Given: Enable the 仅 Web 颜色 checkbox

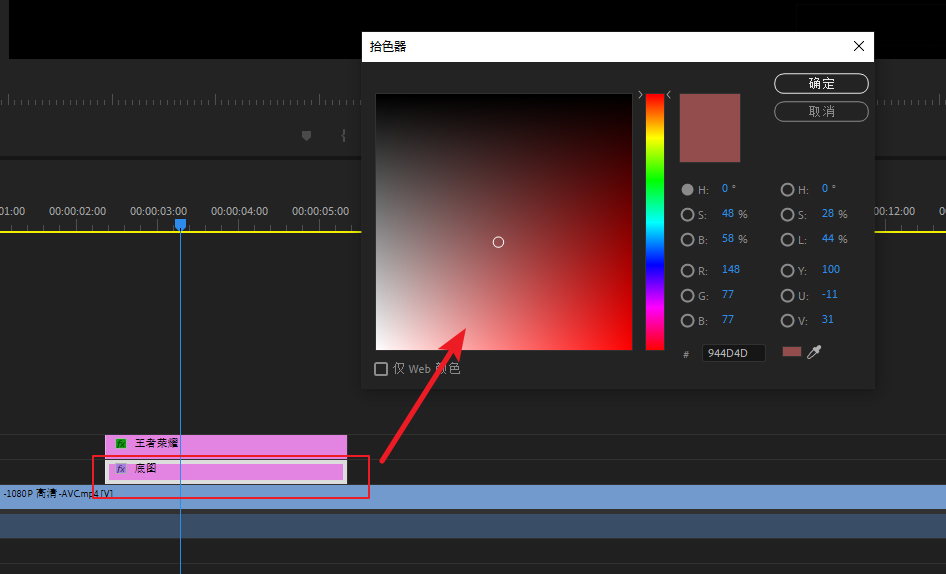Looking at the screenshot, I should pos(381,369).
